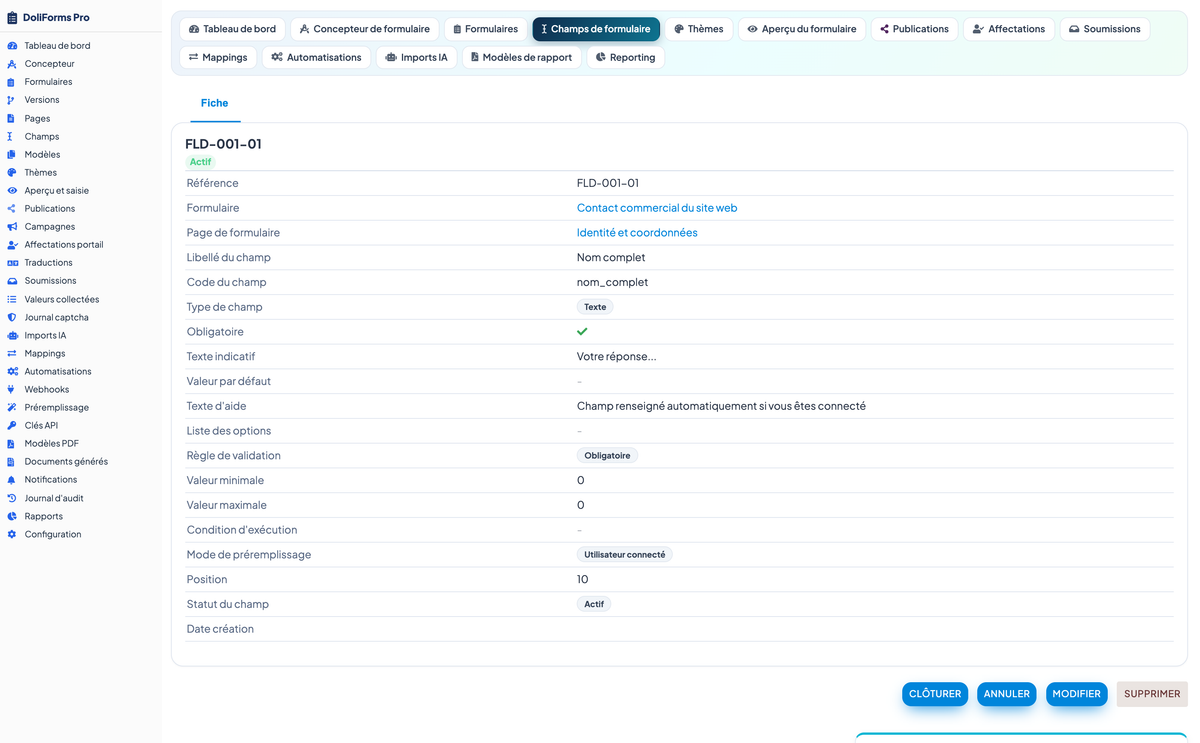
Task: Open the Mappings top tab
Action: coord(218,57)
